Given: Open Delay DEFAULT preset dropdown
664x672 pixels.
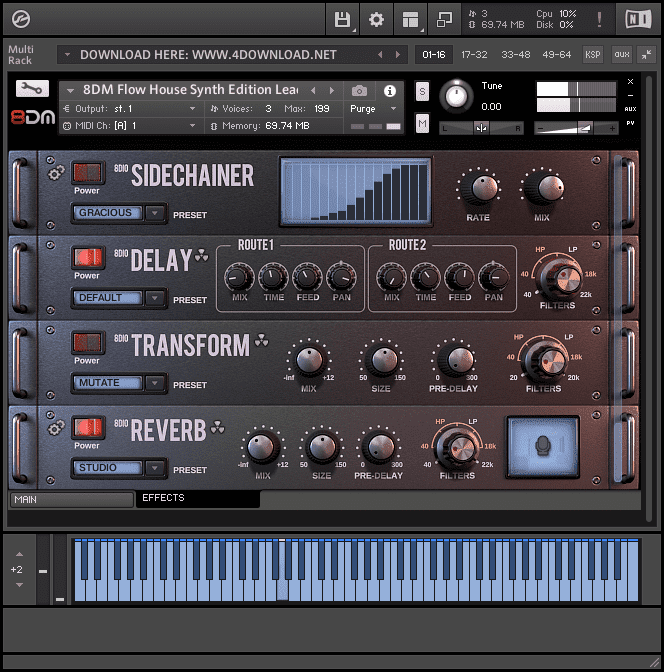Looking at the screenshot, I should pyautogui.click(x=155, y=298).
